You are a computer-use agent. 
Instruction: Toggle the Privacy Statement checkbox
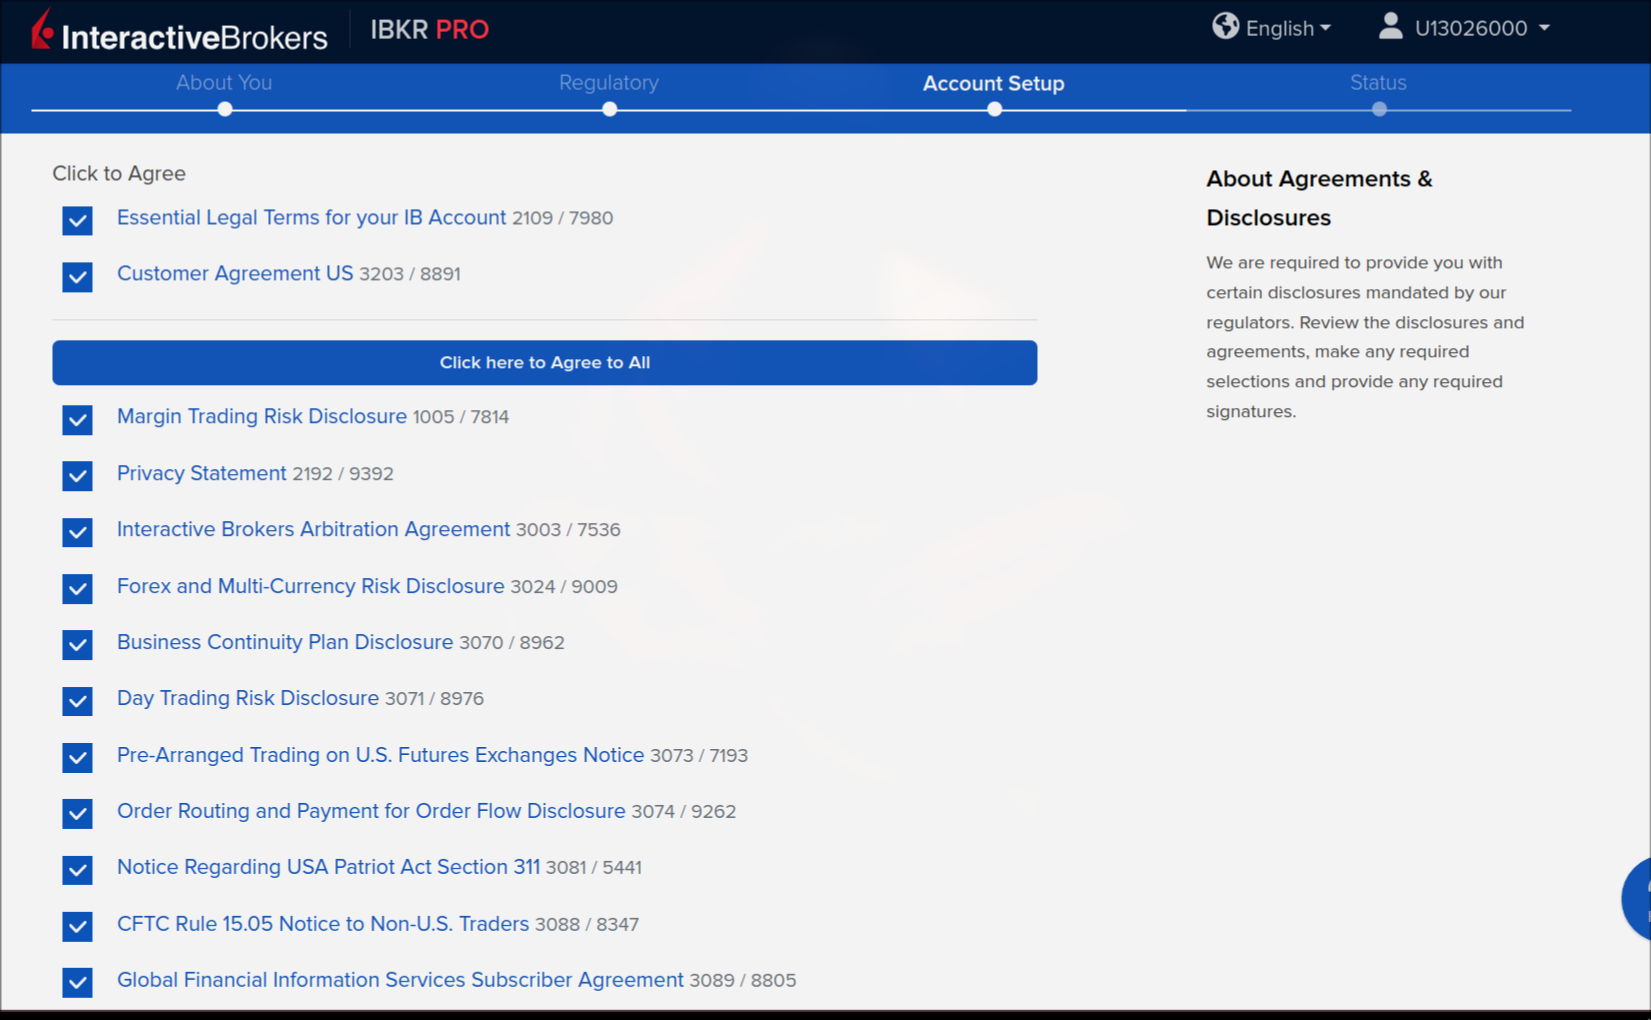click(77, 475)
